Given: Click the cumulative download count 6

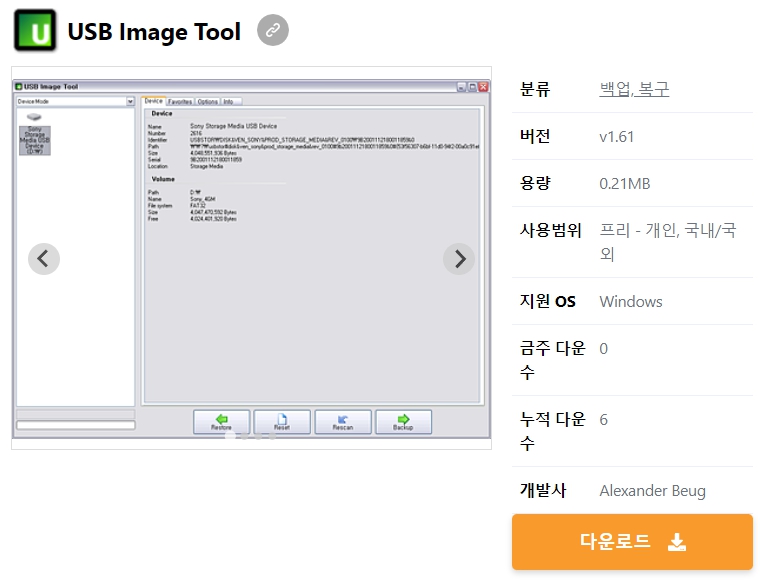Looking at the screenshot, I should [x=603, y=420].
